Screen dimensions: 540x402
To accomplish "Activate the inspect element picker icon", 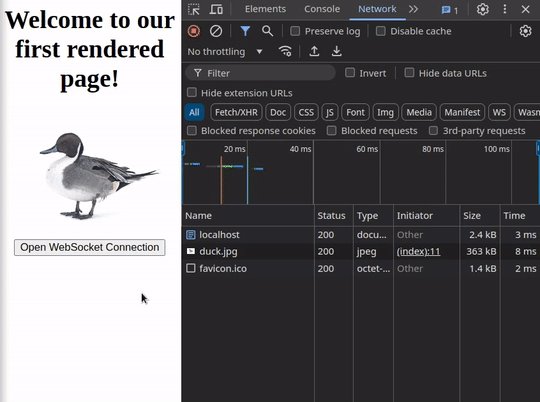I will pyautogui.click(x=194, y=9).
